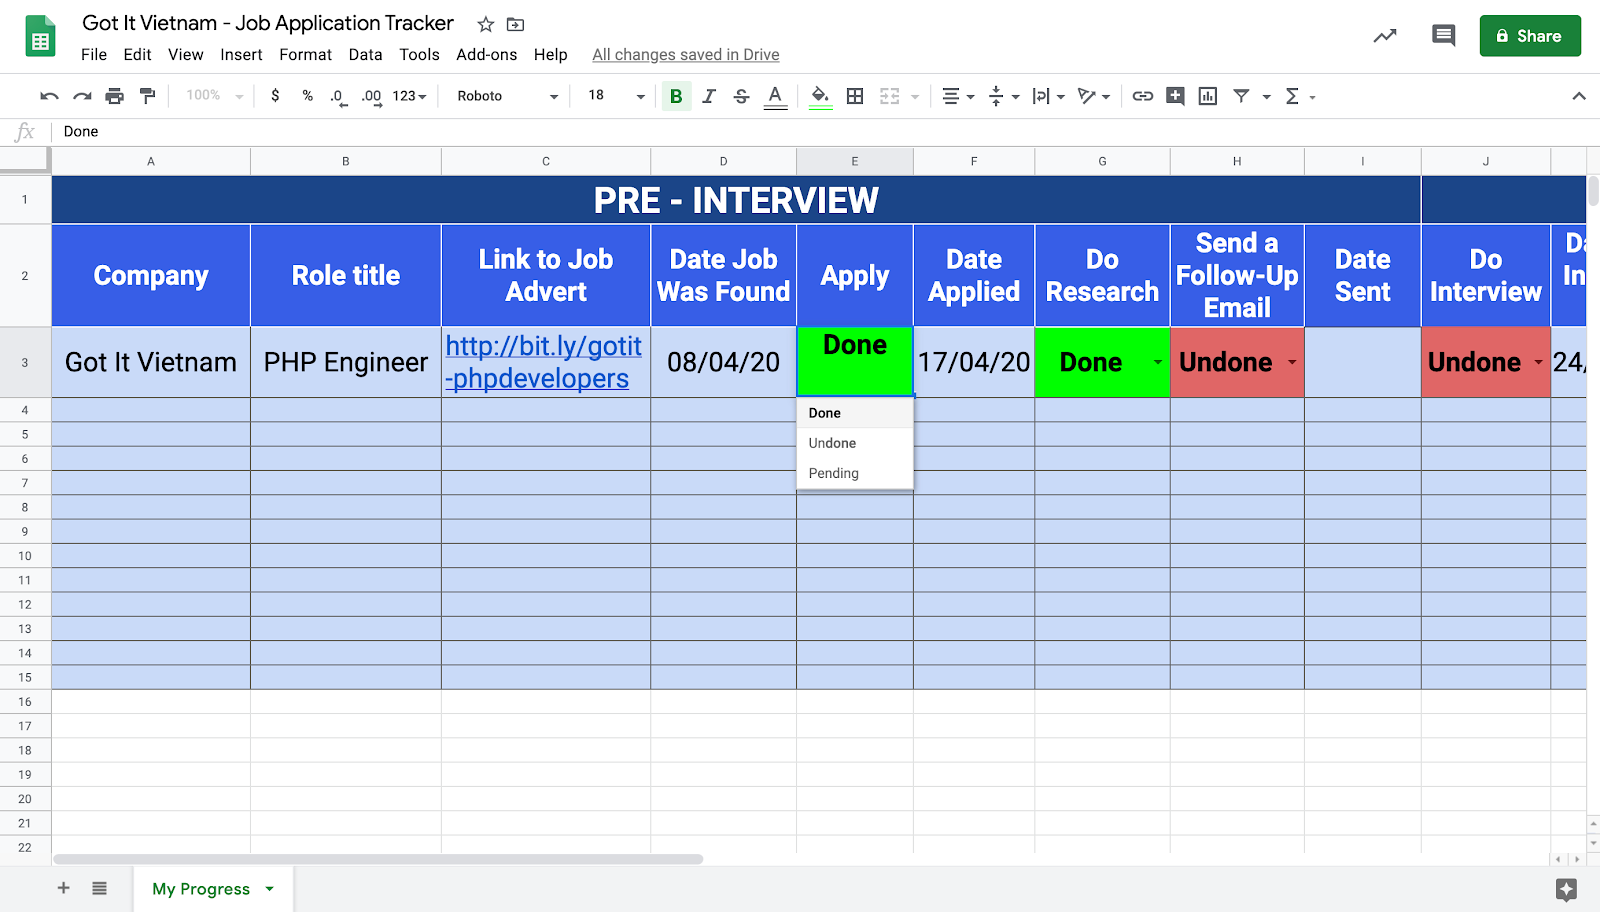Screen dimensions: 1600x912
Task: Click the Redo icon in the toolbar
Action: tap(82, 96)
